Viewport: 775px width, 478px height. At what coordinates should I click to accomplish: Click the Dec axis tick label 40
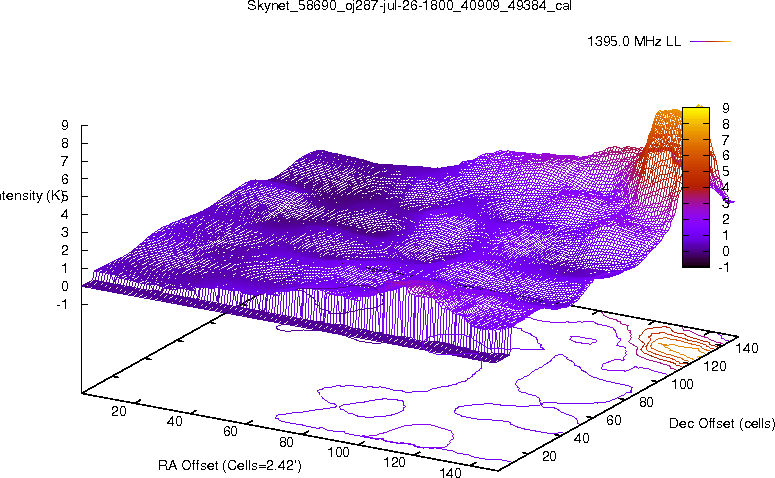coord(582,438)
